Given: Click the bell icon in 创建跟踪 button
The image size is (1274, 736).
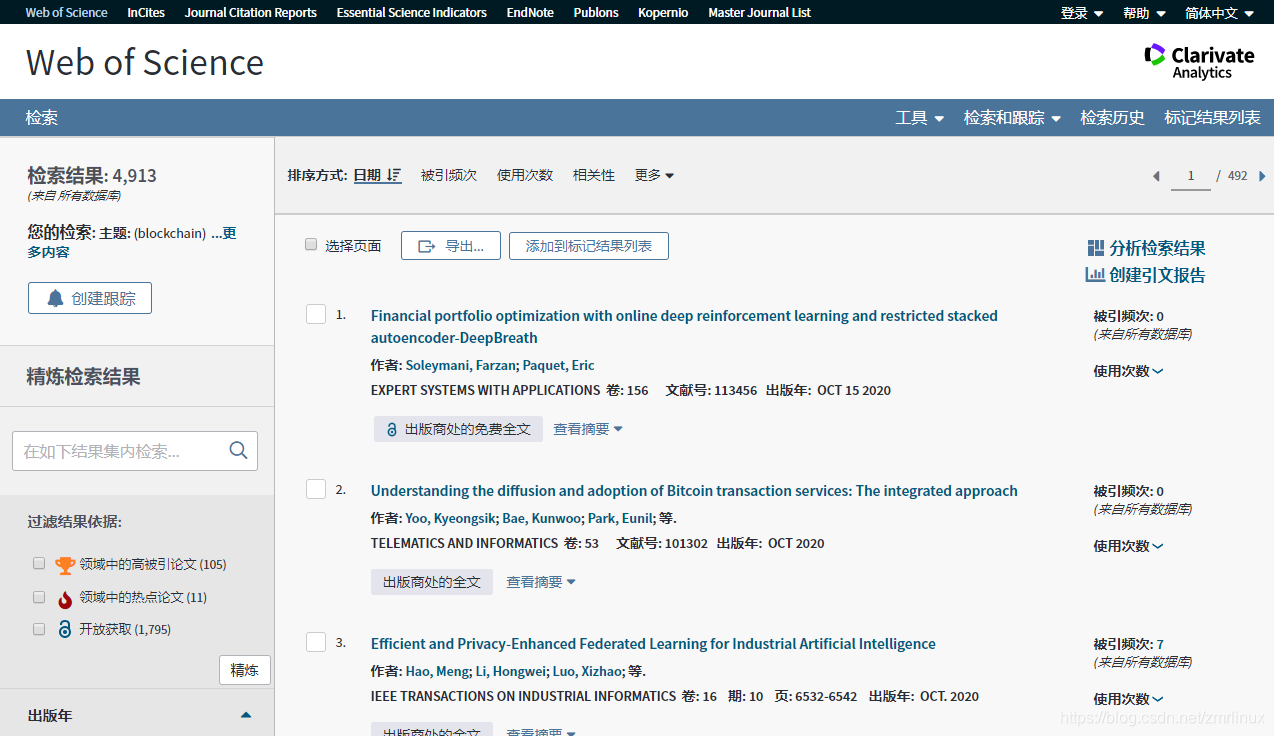Looking at the screenshot, I should 55,298.
